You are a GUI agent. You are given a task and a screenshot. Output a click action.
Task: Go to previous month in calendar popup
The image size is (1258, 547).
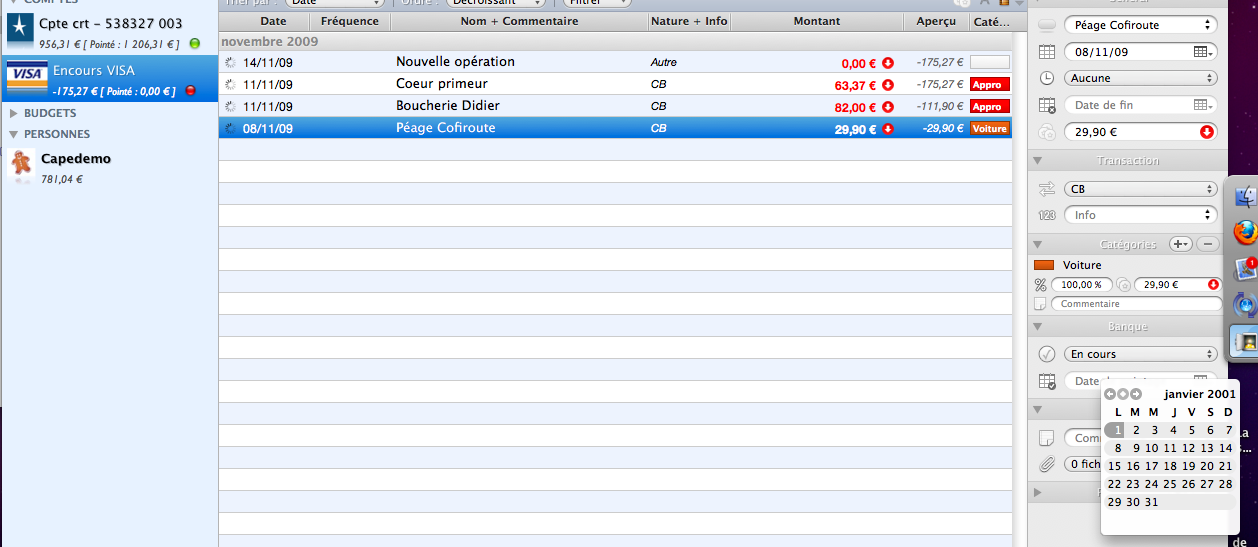(1110, 394)
